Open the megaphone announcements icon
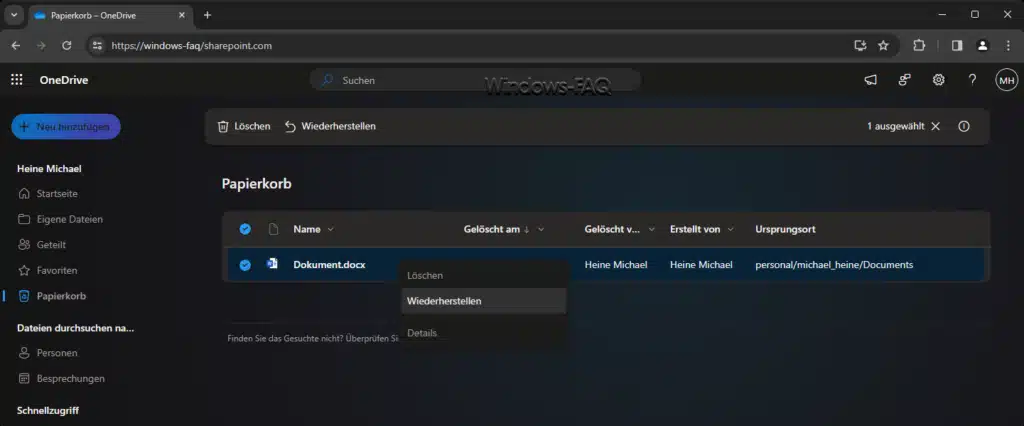This screenshot has height=426, width=1024. (871, 80)
